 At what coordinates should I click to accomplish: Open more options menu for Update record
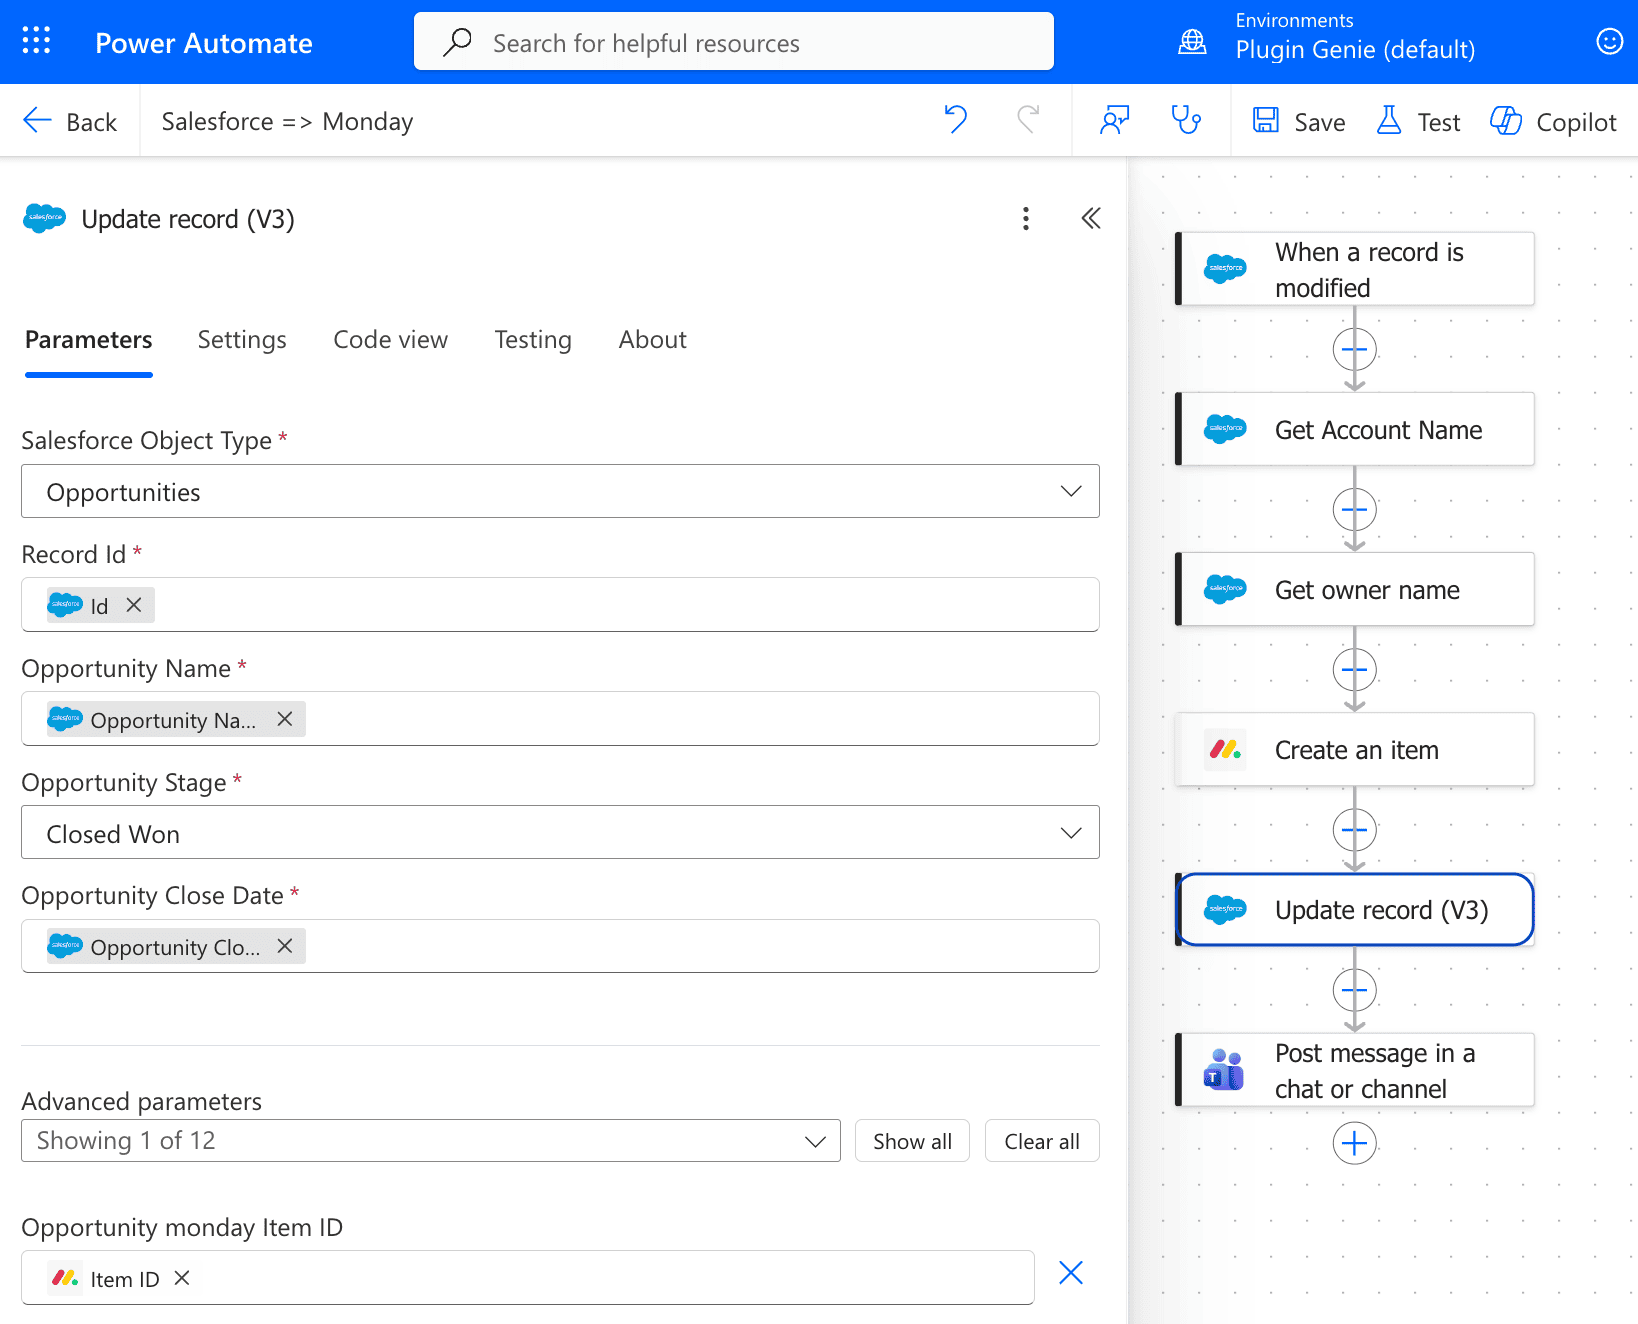coord(1025,219)
